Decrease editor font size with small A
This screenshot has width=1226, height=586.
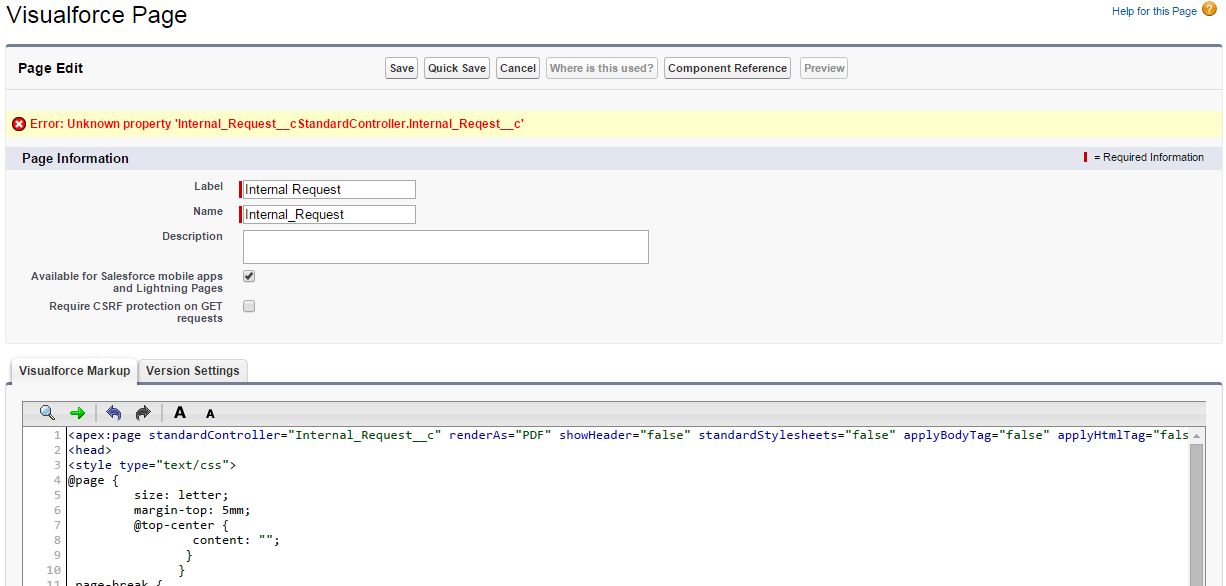tap(210, 413)
